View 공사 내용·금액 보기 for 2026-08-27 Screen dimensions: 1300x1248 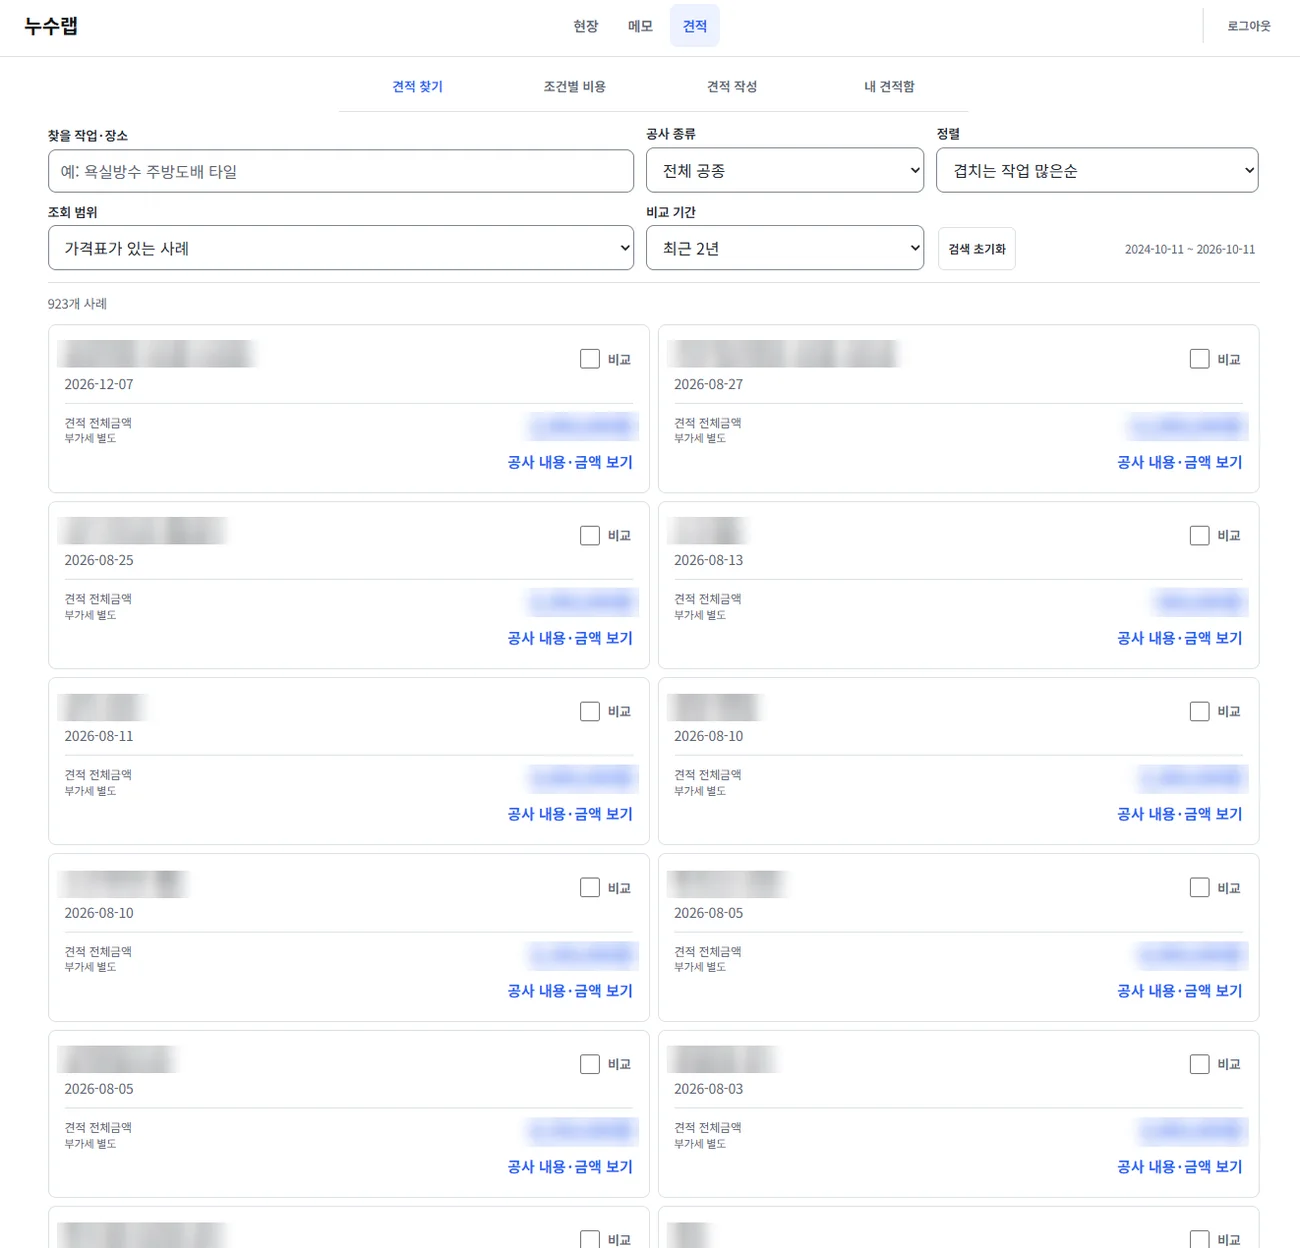point(1180,463)
